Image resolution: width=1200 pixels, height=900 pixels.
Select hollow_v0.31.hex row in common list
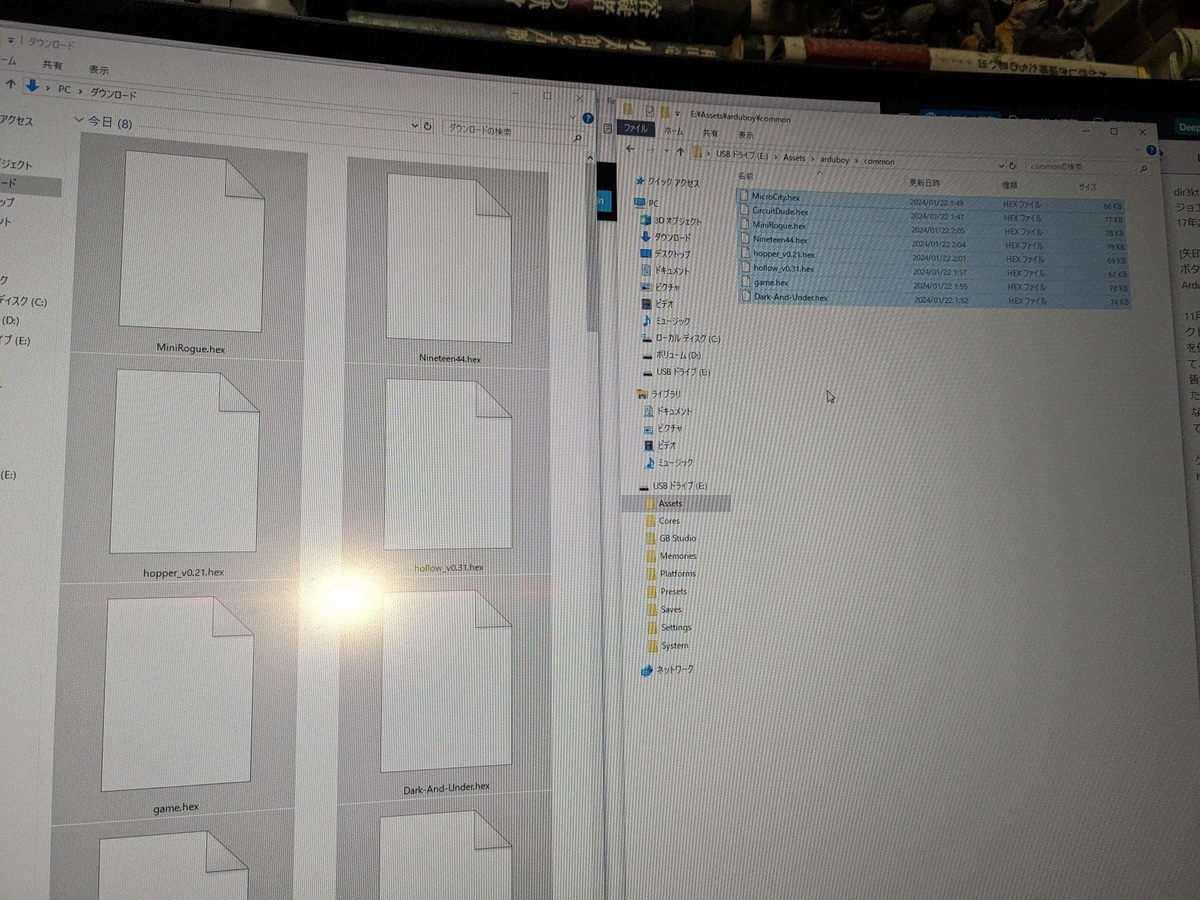tap(934, 270)
